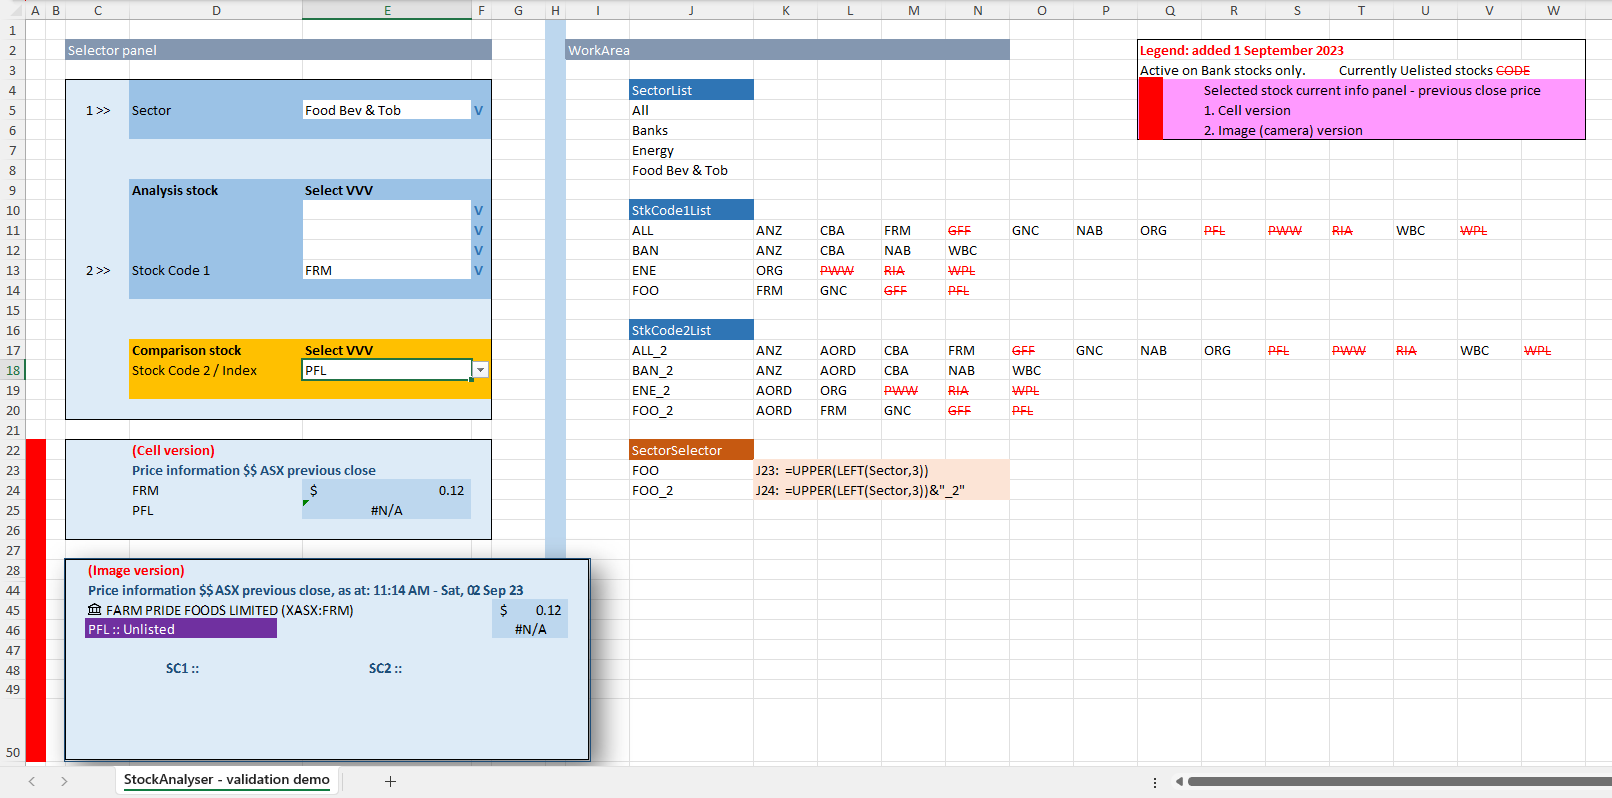The height and width of the screenshot is (798, 1612).
Task: Open the dropdown arrow on the PFL cell
Action: [481, 370]
